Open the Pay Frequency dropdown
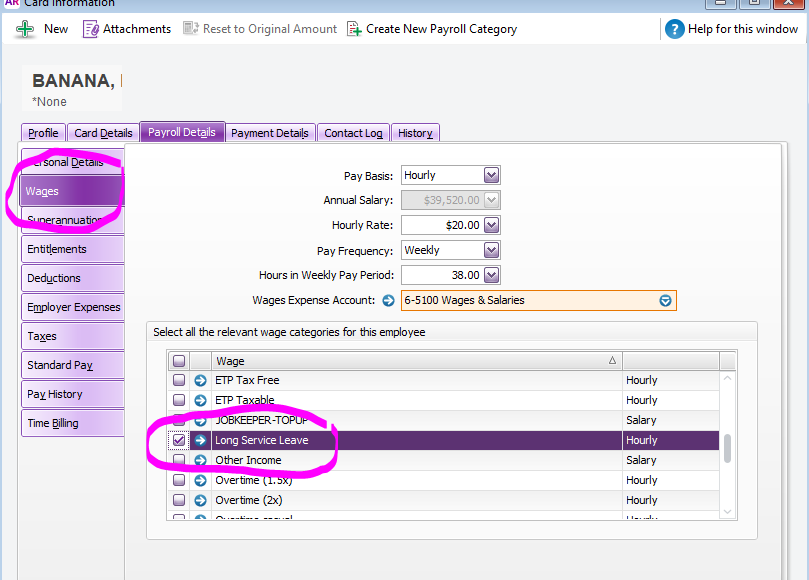Viewport: 809px width, 580px height. pos(491,250)
